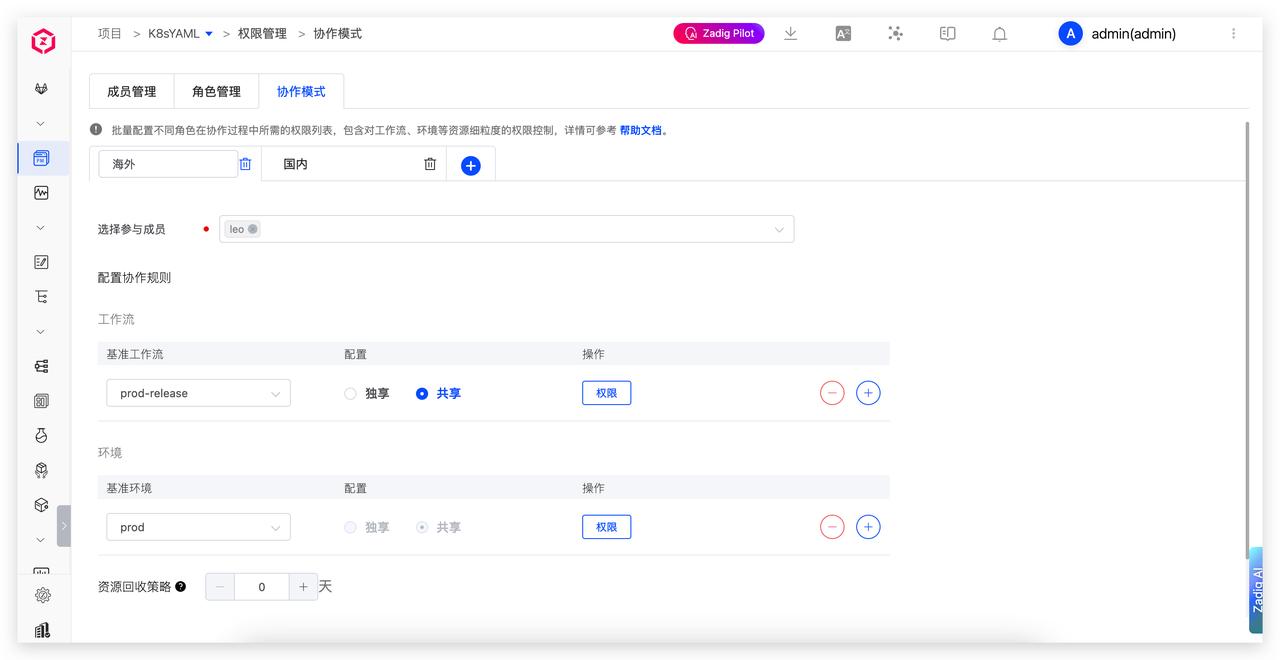Open the prod base environment dropdown

click(198, 527)
